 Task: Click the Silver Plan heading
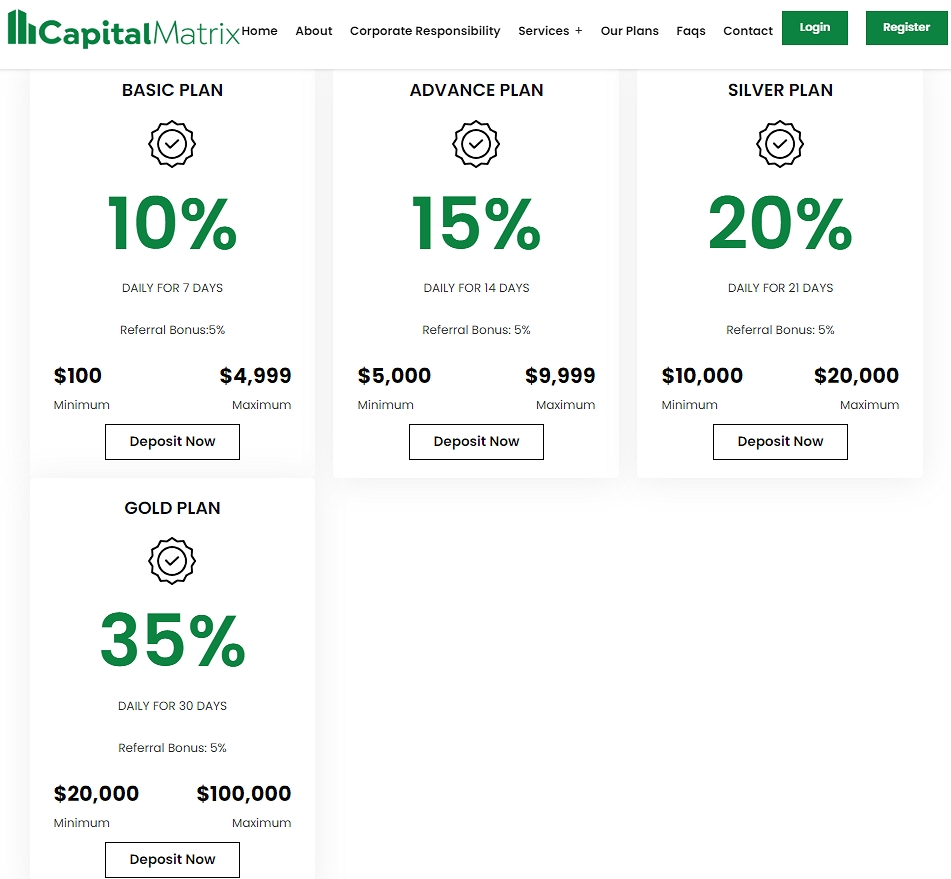click(x=780, y=90)
